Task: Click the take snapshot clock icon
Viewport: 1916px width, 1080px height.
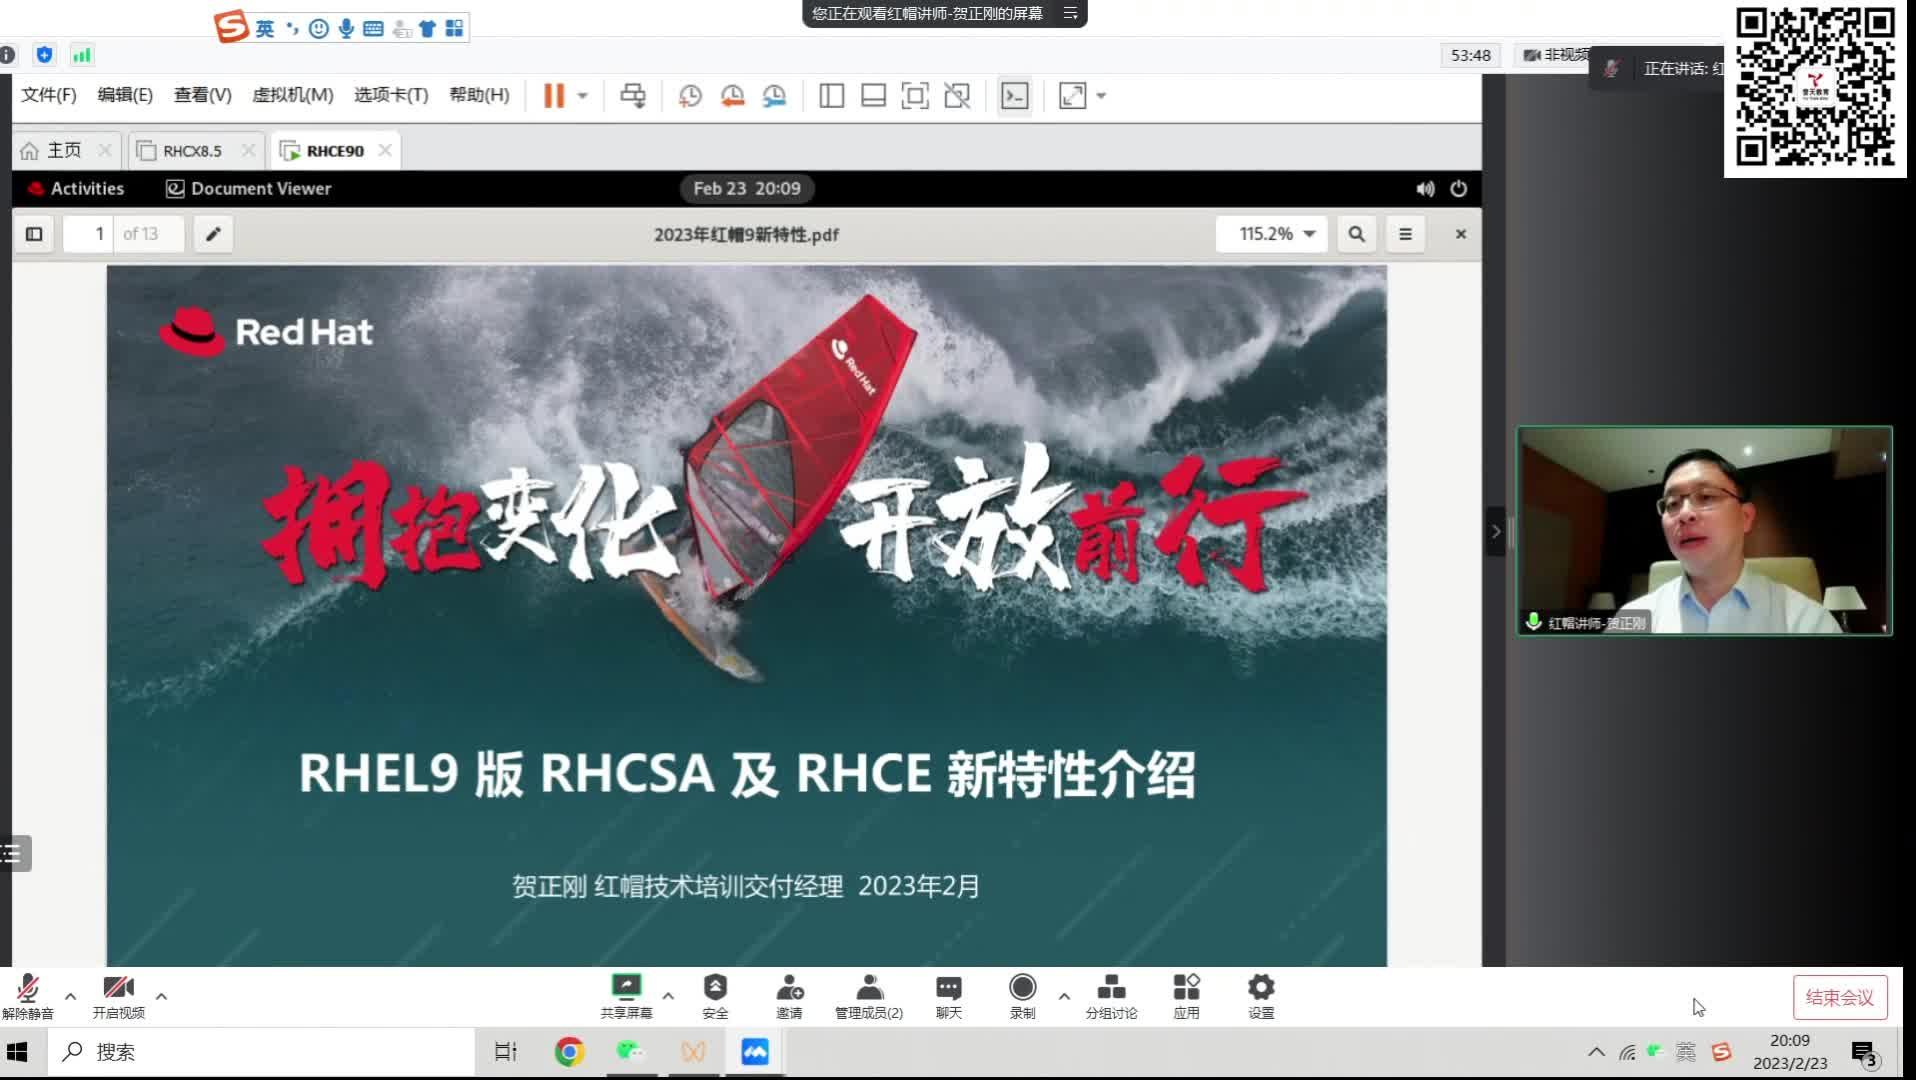Action: (690, 96)
